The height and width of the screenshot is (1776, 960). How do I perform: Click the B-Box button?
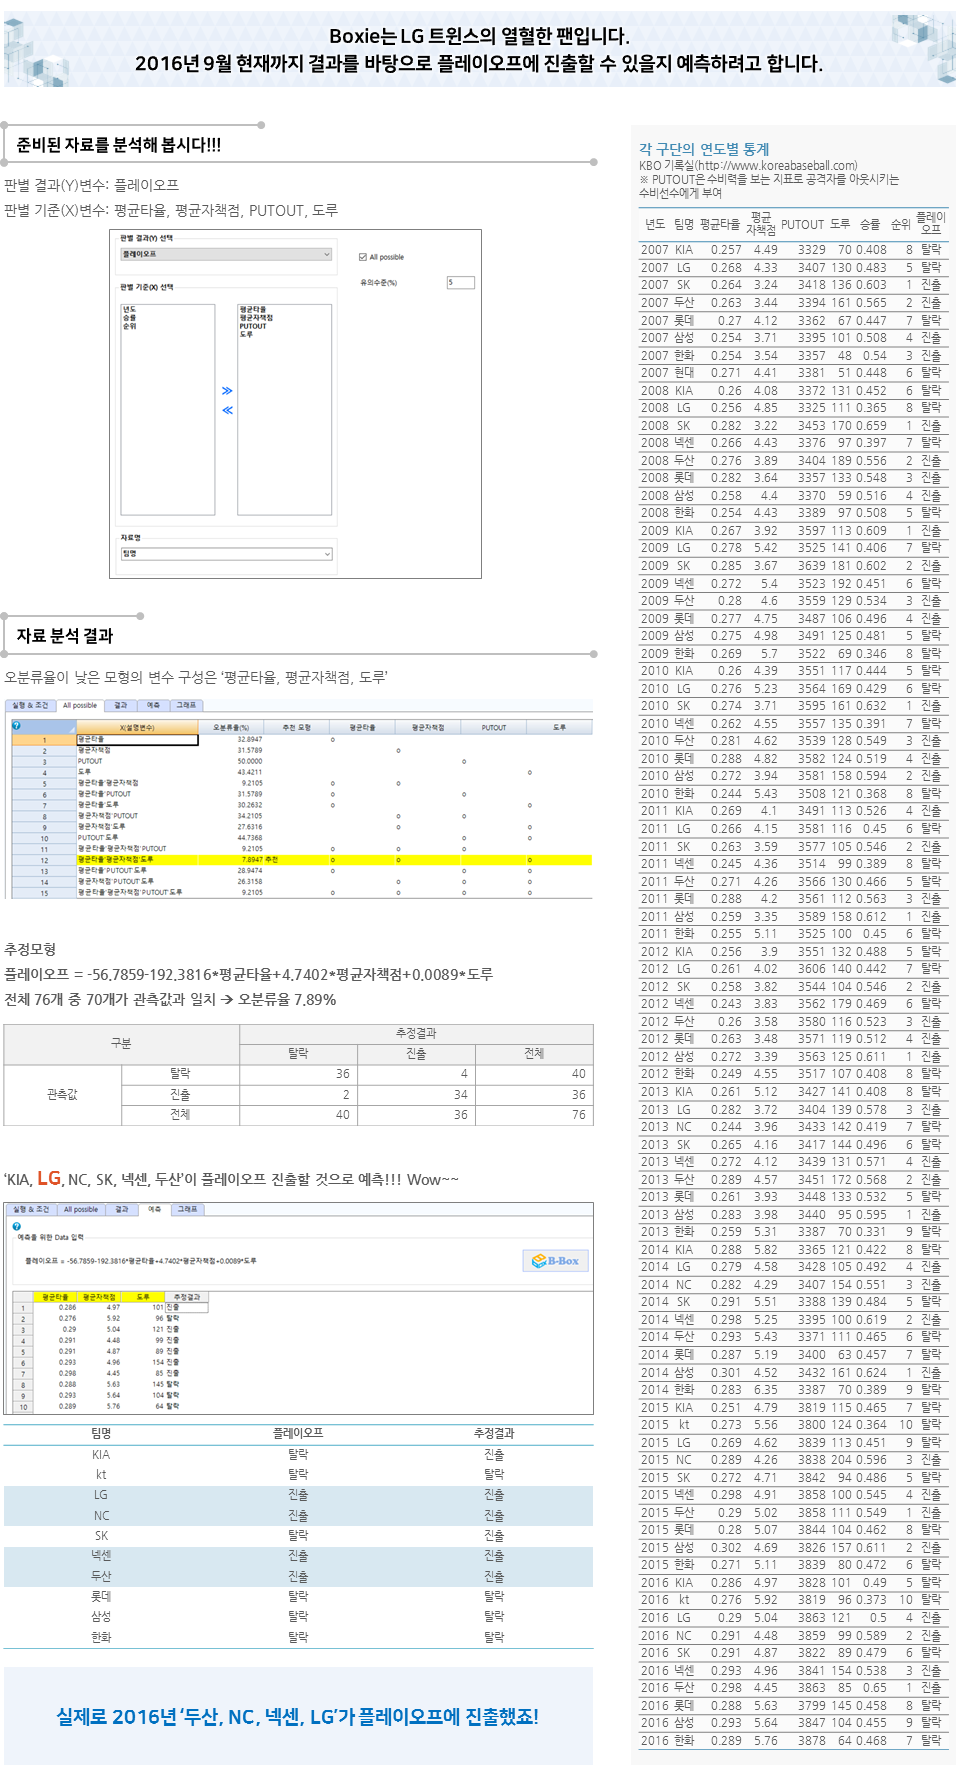[x=555, y=1260]
